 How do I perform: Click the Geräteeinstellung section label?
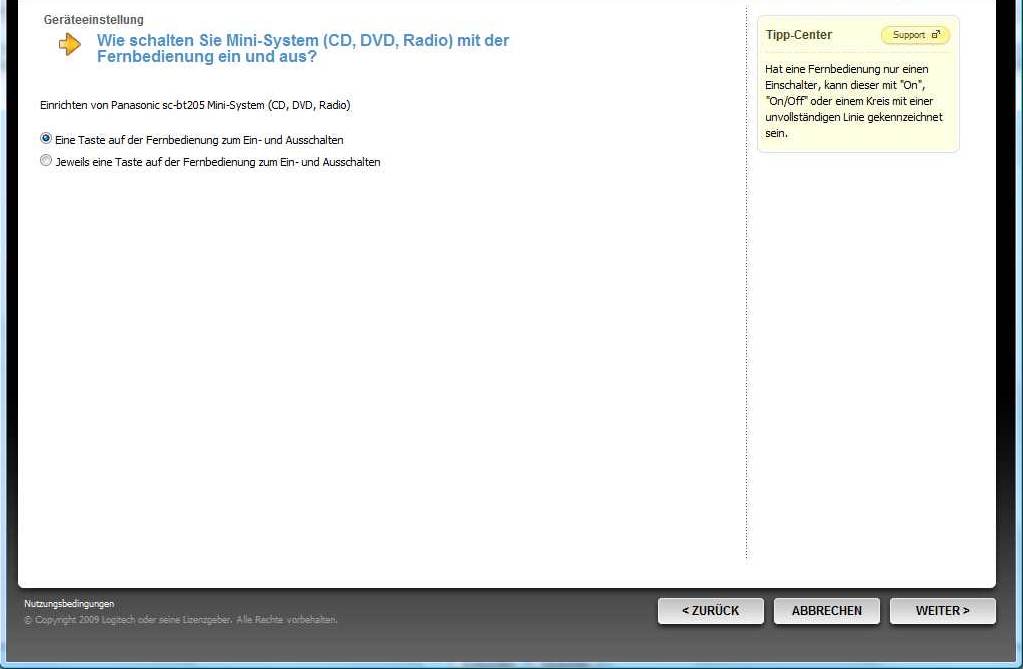coord(93,20)
